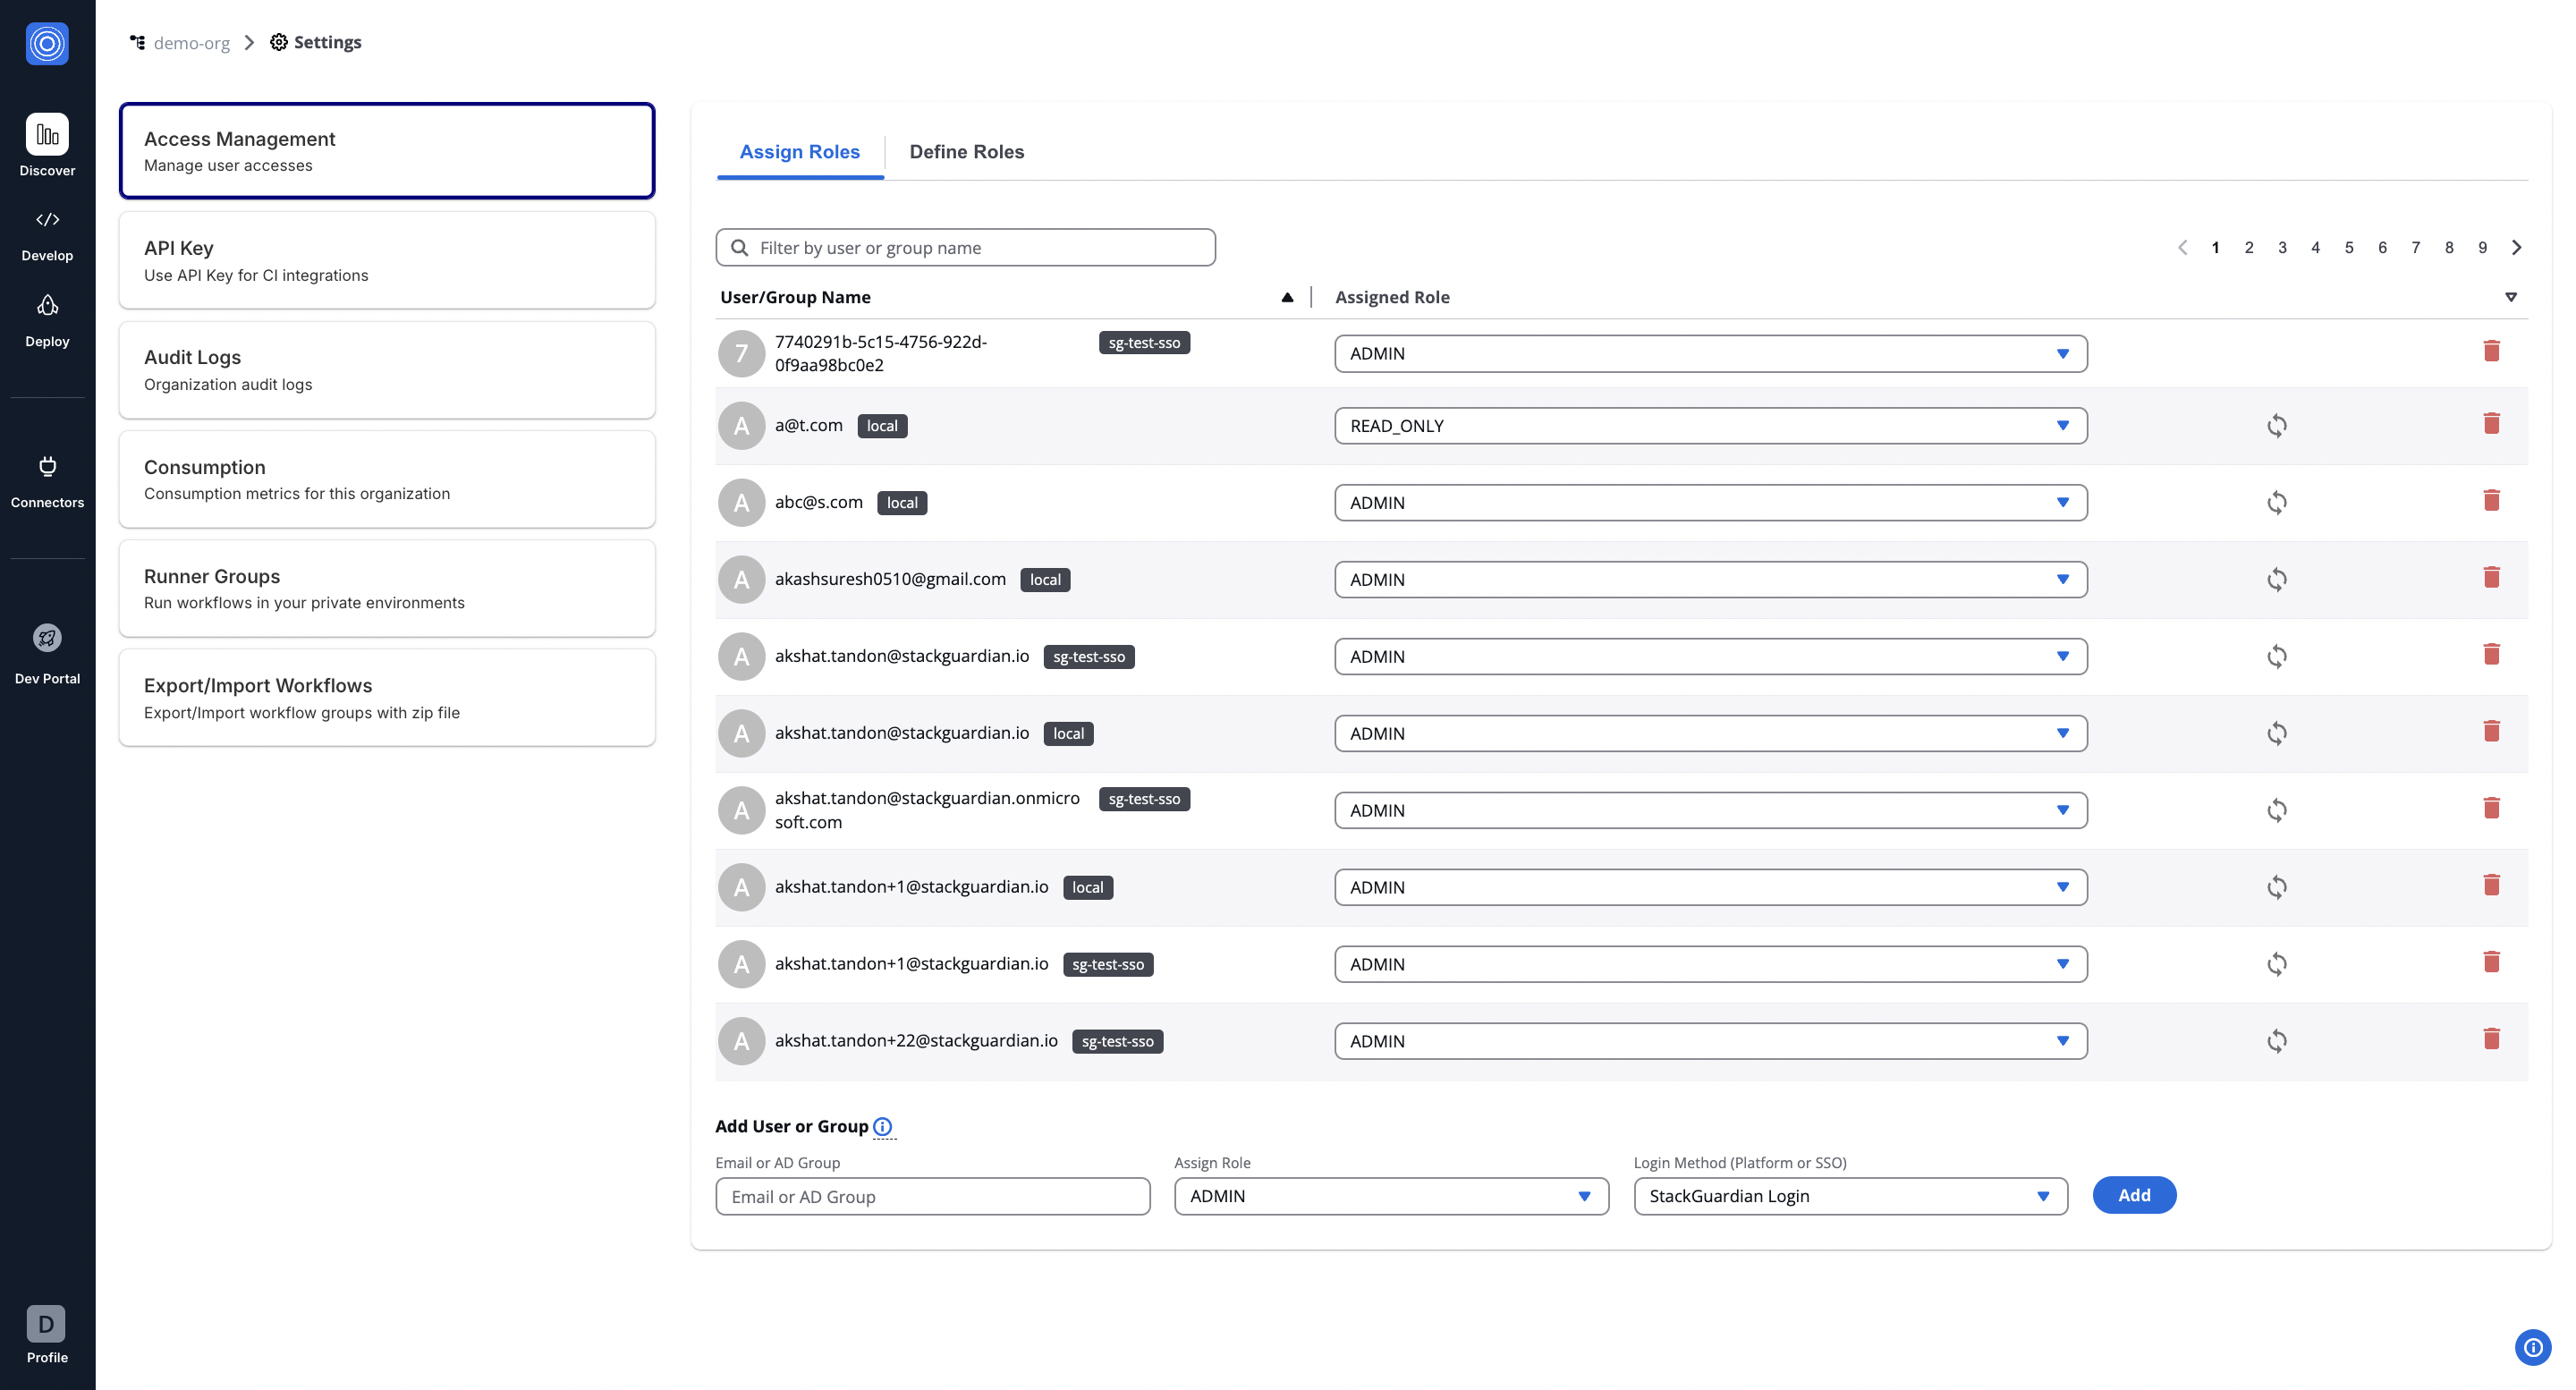Open the Assign Role dropdown showing ADMIN
Image resolution: width=2576 pixels, height=1390 pixels.
pyautogui.click(x=1389, y=1196)
